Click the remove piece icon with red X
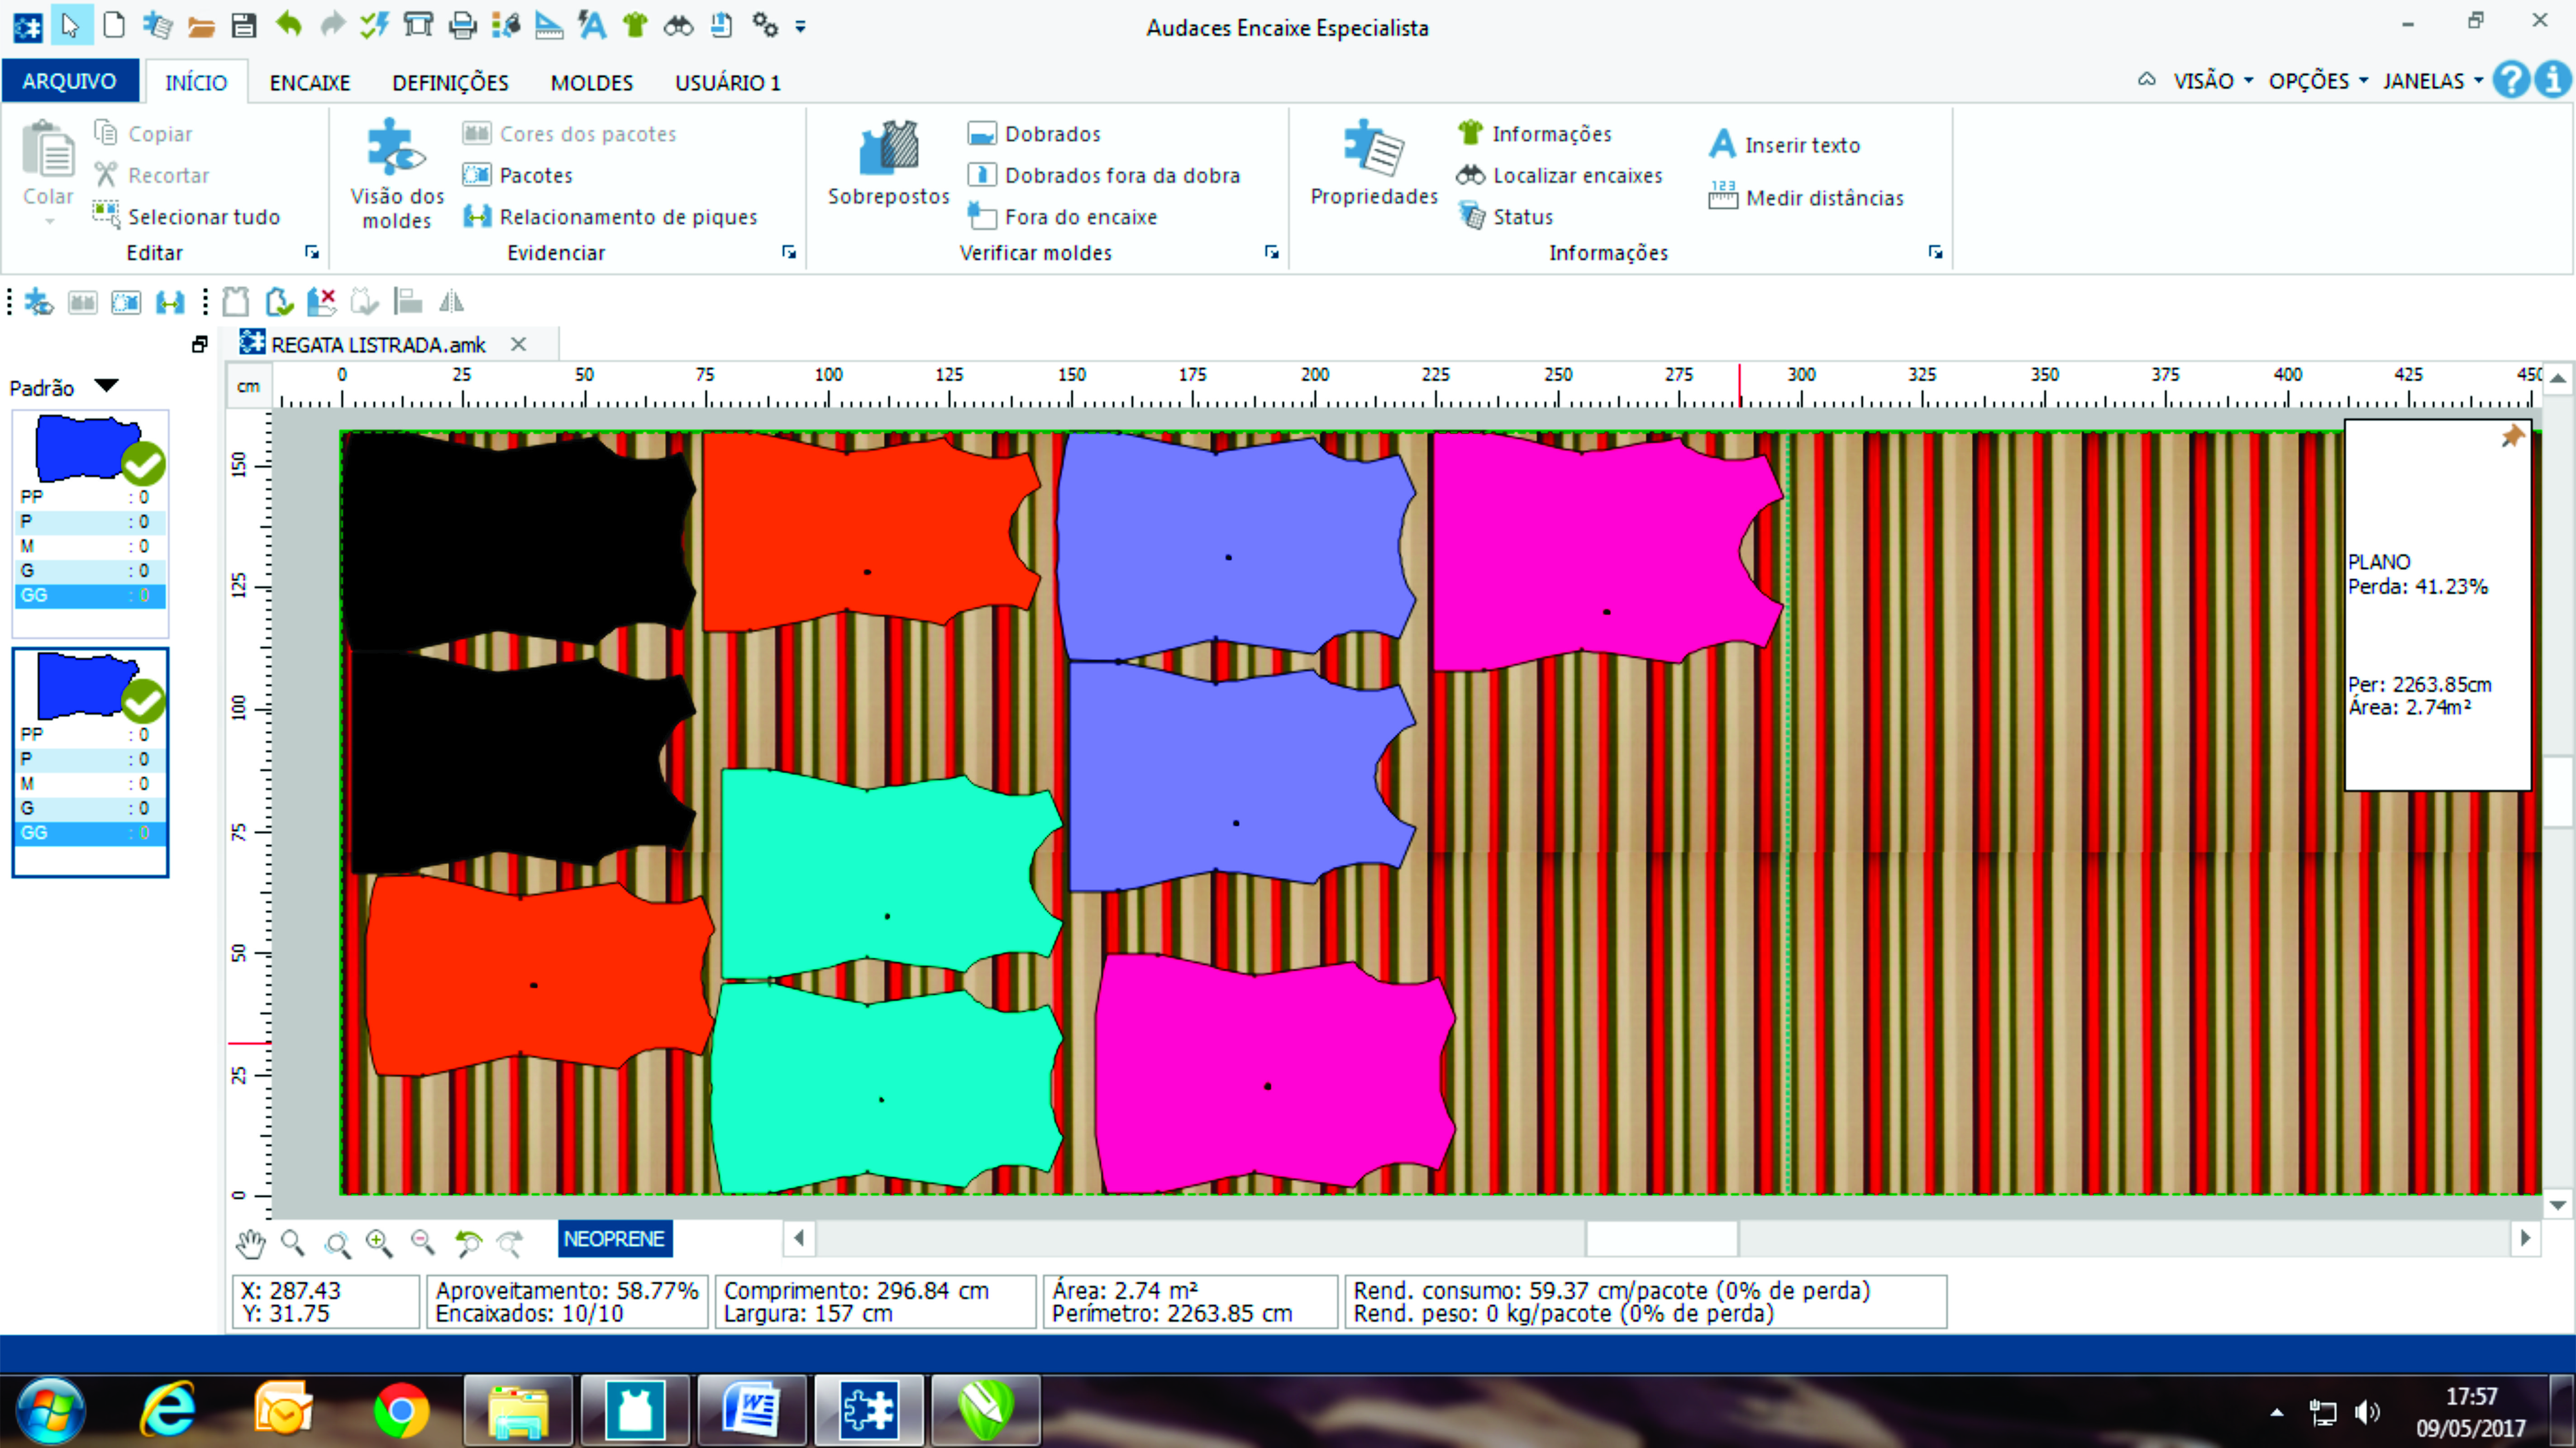 click(321, 302)
